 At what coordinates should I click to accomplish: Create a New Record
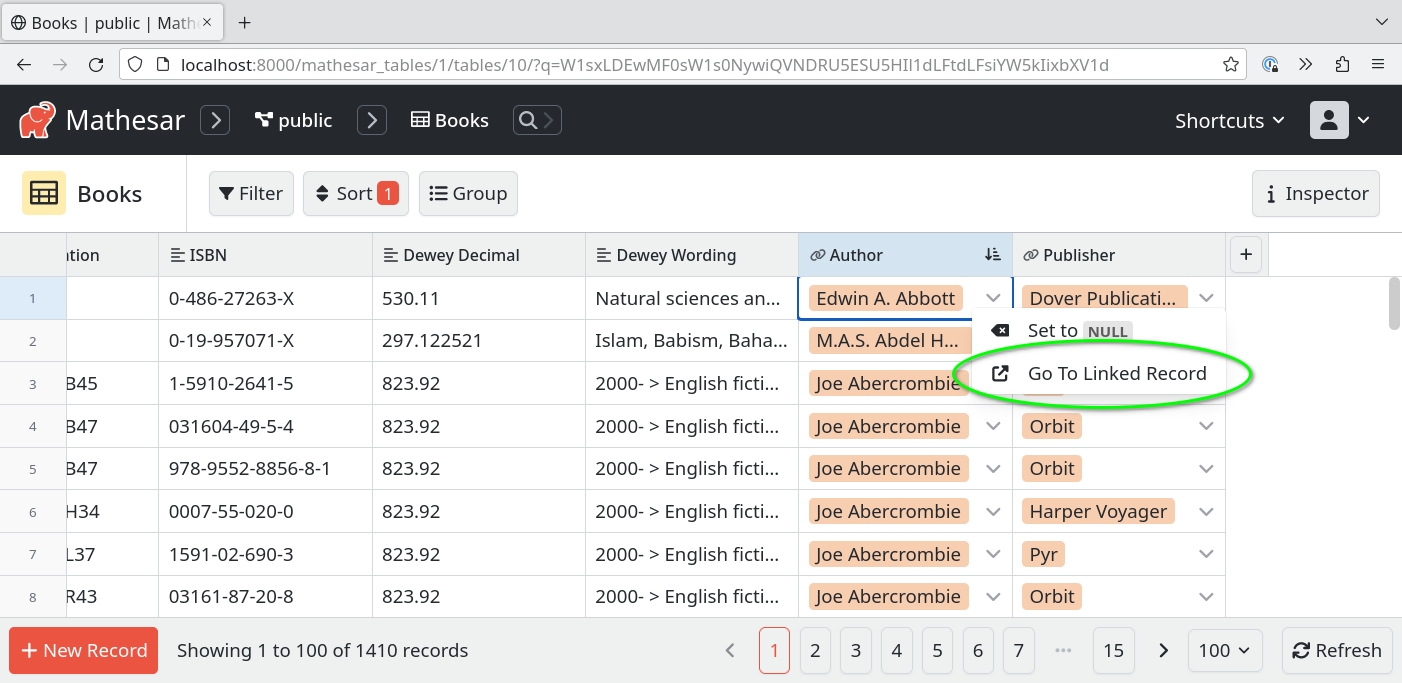coord(83,650)
